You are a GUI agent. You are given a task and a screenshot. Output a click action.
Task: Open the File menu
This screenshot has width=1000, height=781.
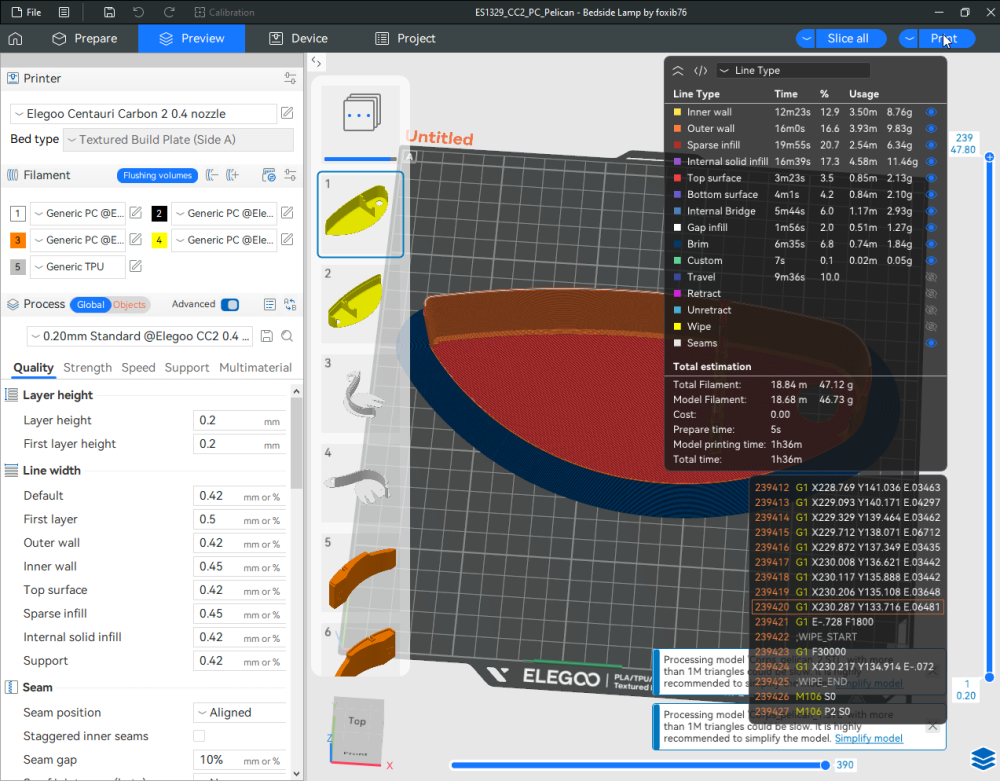[26, 12]
